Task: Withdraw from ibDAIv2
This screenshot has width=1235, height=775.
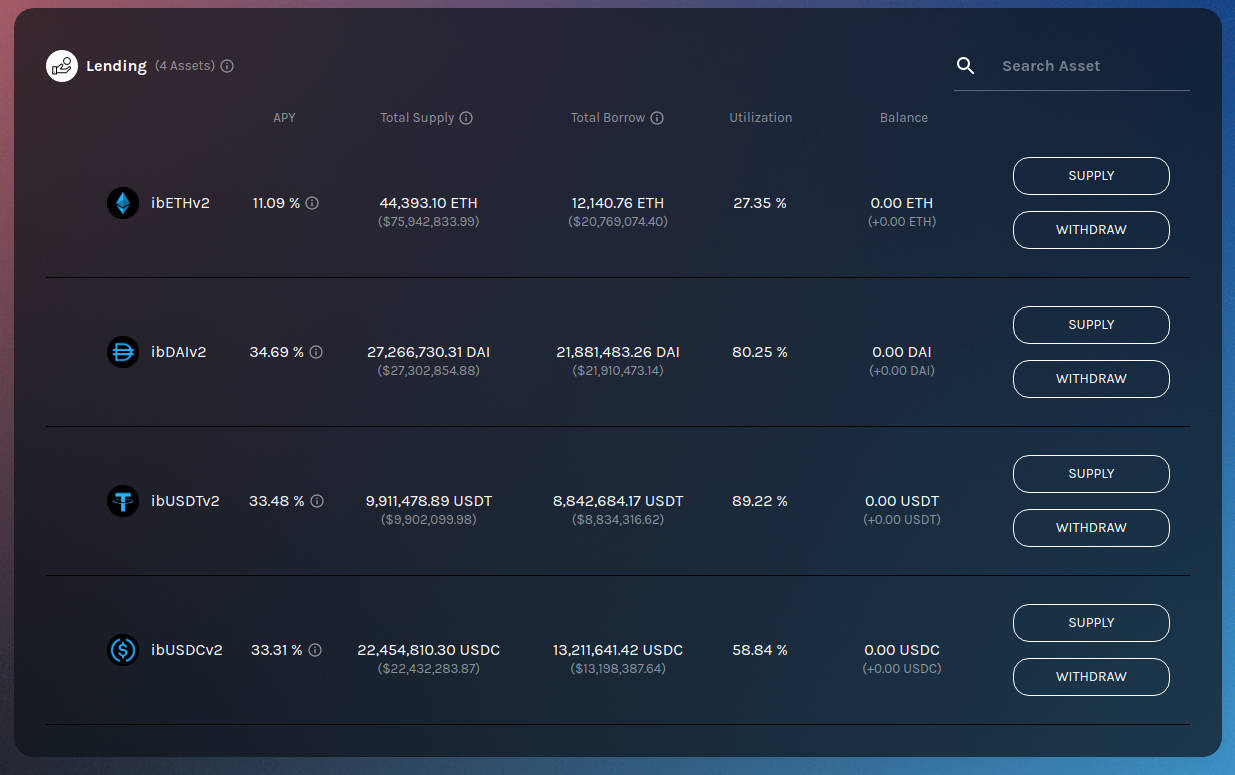Action: [x=1091, y=379]
